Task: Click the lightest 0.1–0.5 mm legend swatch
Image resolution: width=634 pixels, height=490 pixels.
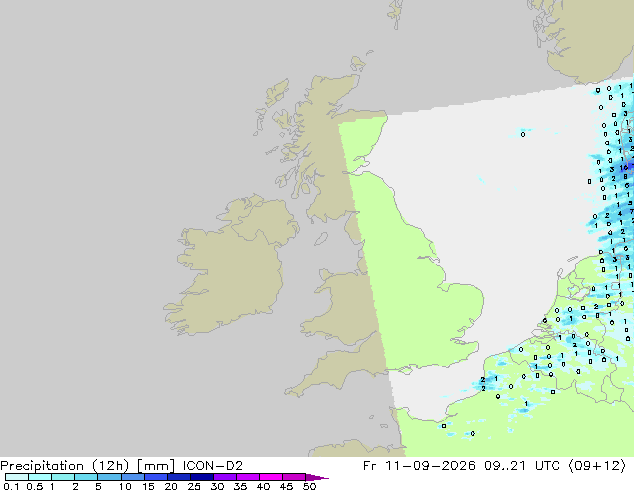Action: 17,477
